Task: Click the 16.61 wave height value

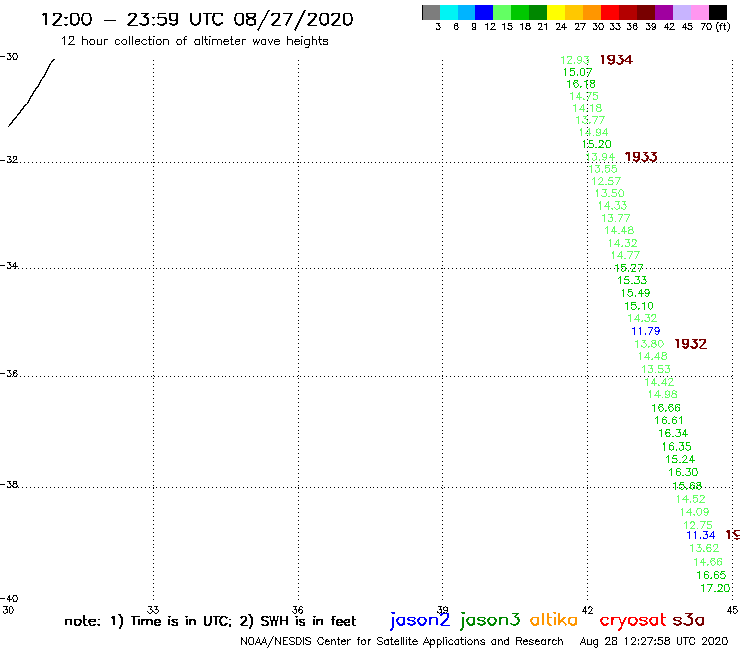Action: (x=669, y=420)
